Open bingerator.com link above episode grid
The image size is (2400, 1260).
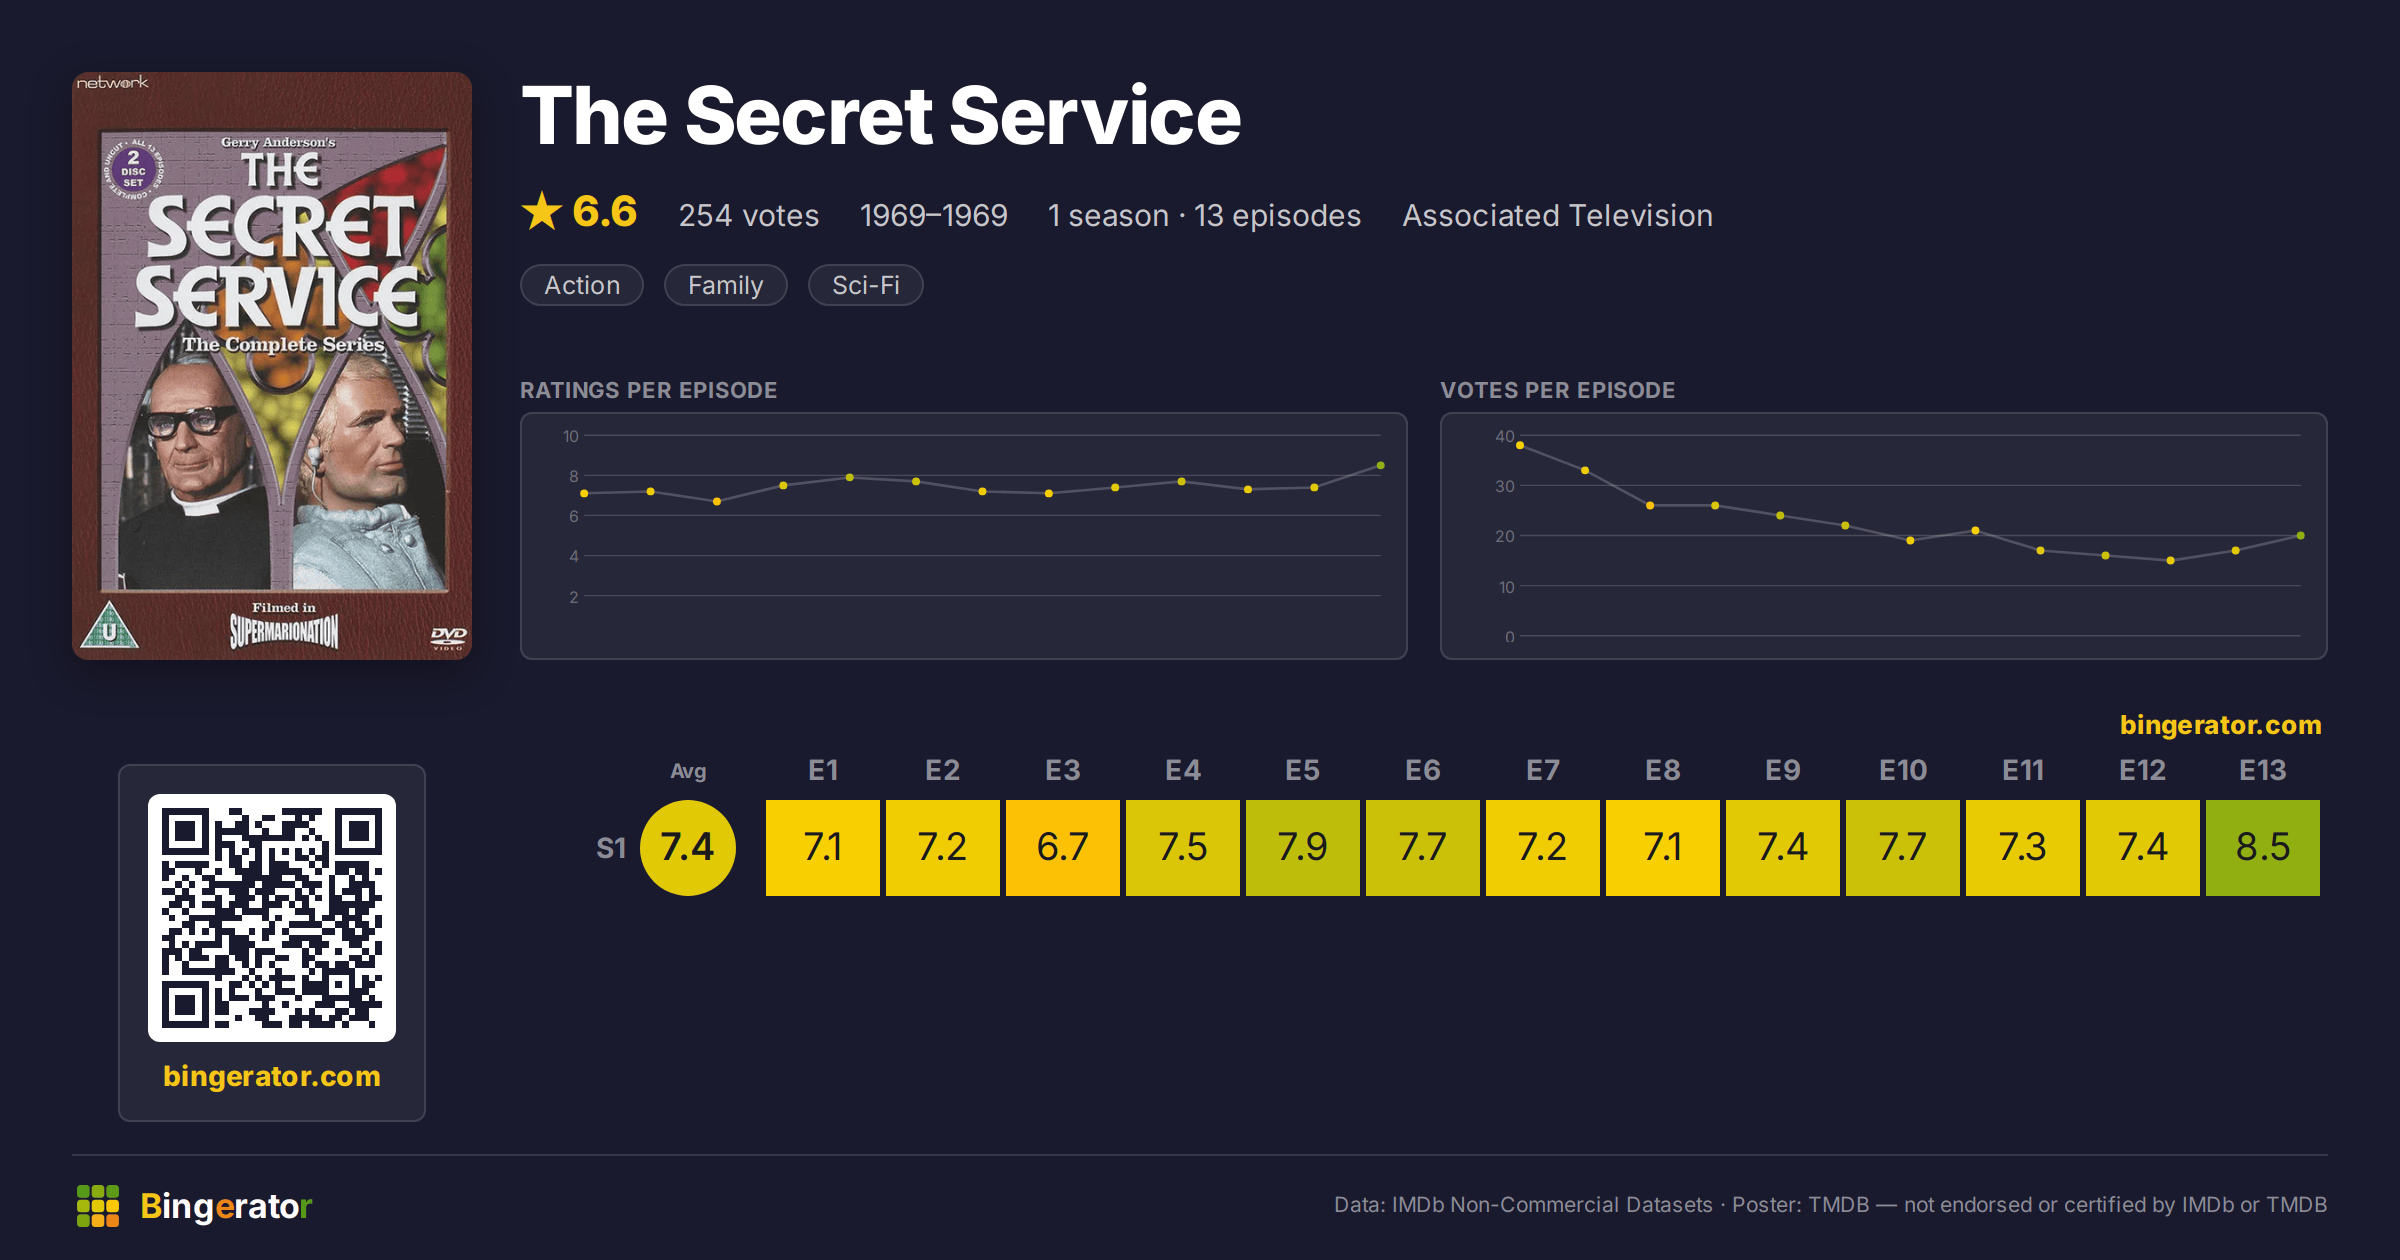pos(2221,725)
